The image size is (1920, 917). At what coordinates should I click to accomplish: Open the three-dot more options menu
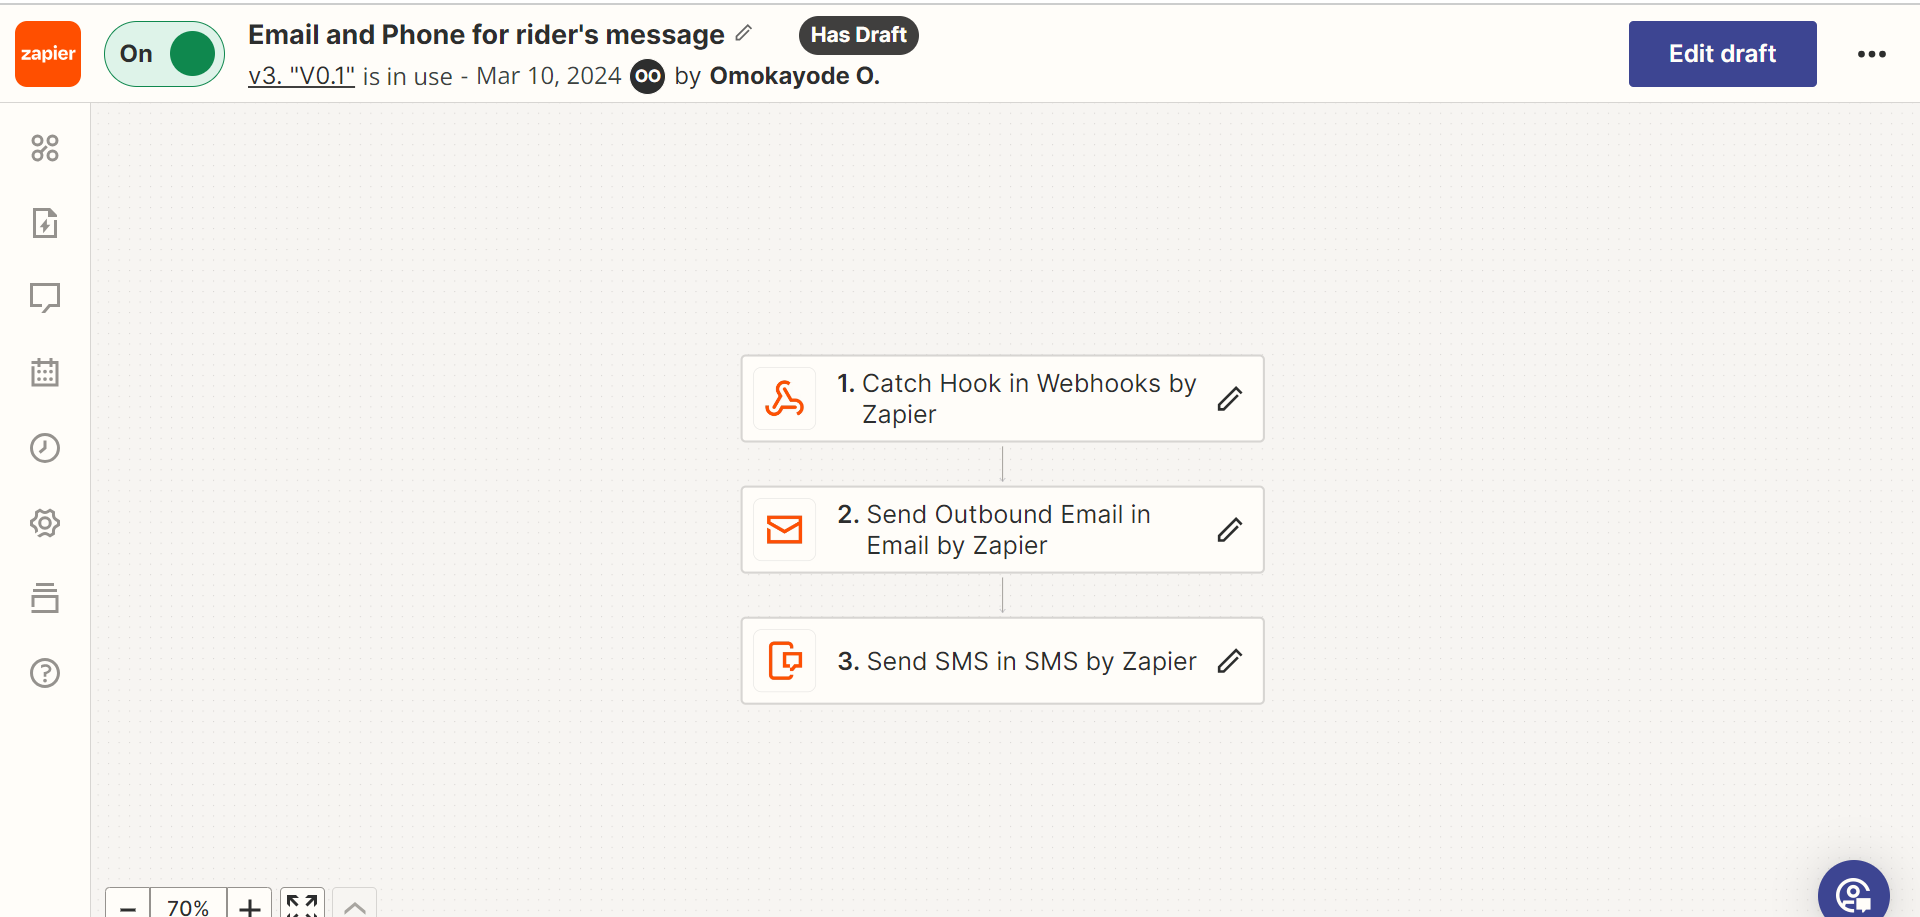point(1871,54)
